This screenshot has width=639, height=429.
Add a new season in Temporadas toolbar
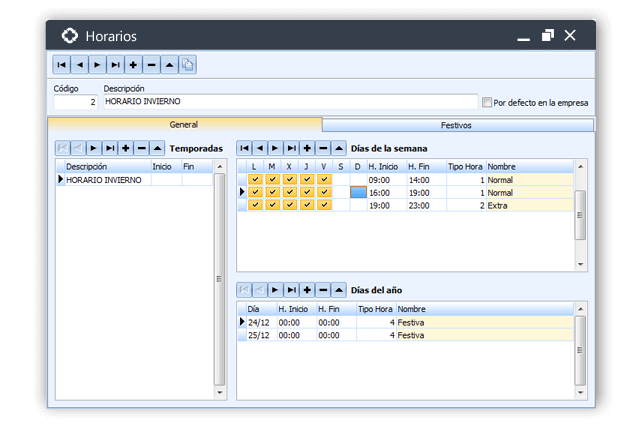[x=125, y=148]
